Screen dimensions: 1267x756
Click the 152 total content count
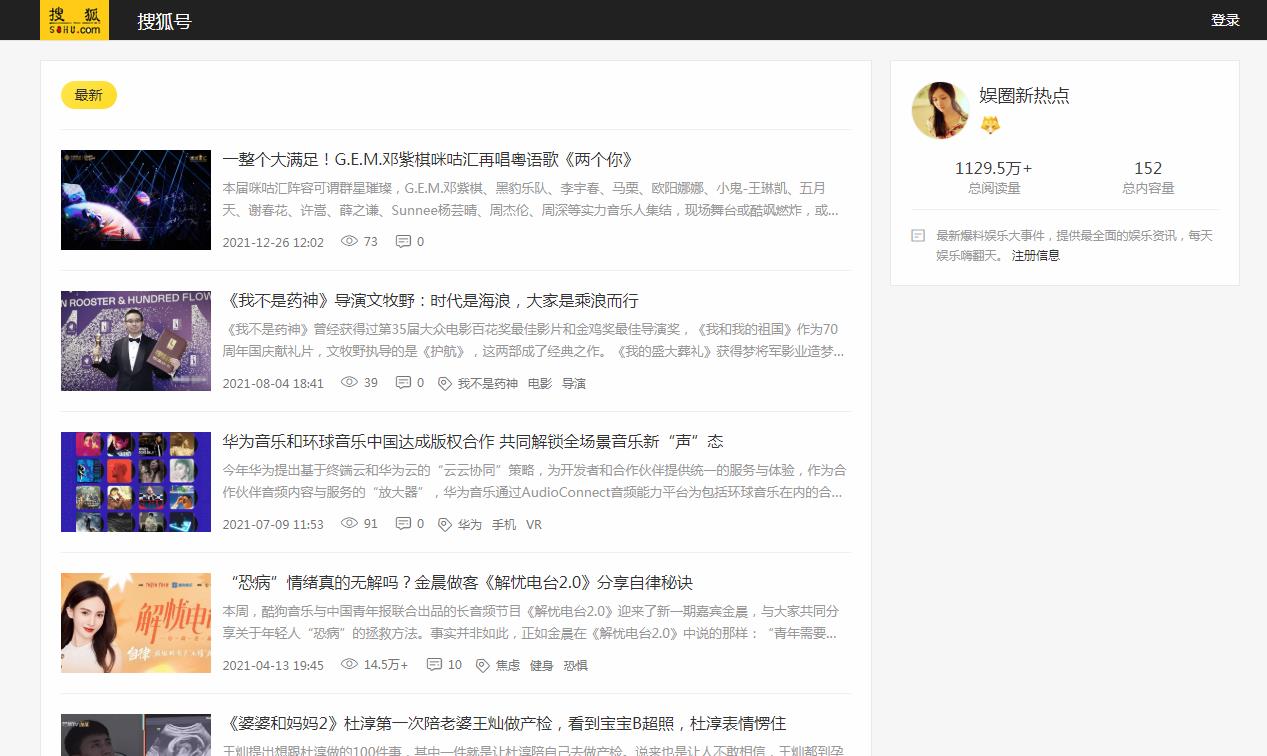(1148, 168)
